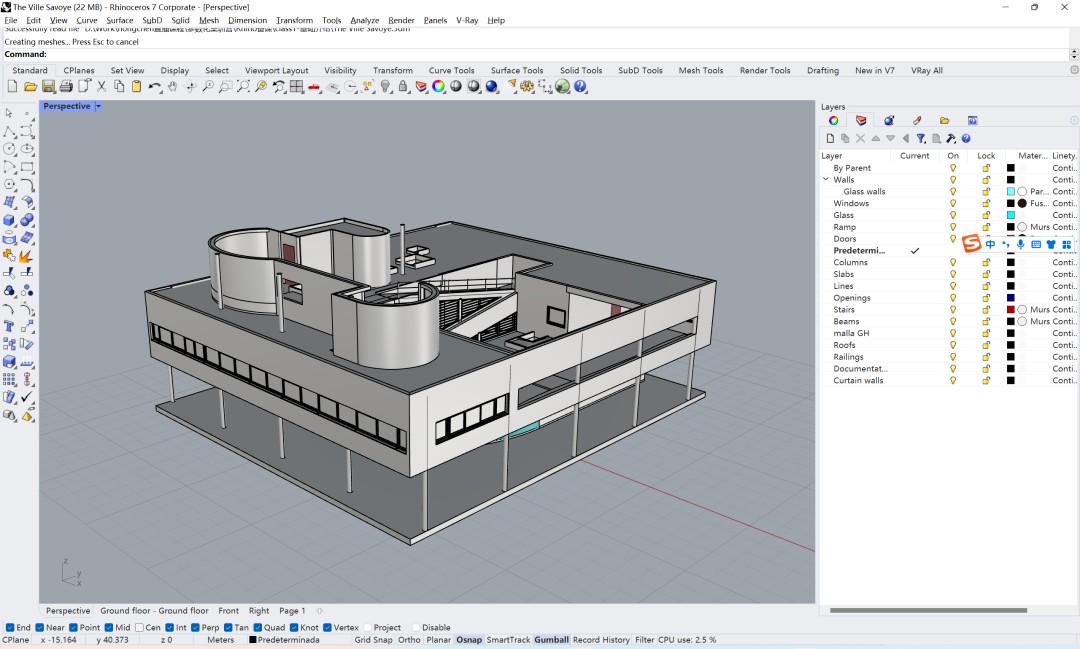Toggle Ortho in status bar
Image resolution: width=1080 pixels, height=649 pixels.
tap(409, 640)
